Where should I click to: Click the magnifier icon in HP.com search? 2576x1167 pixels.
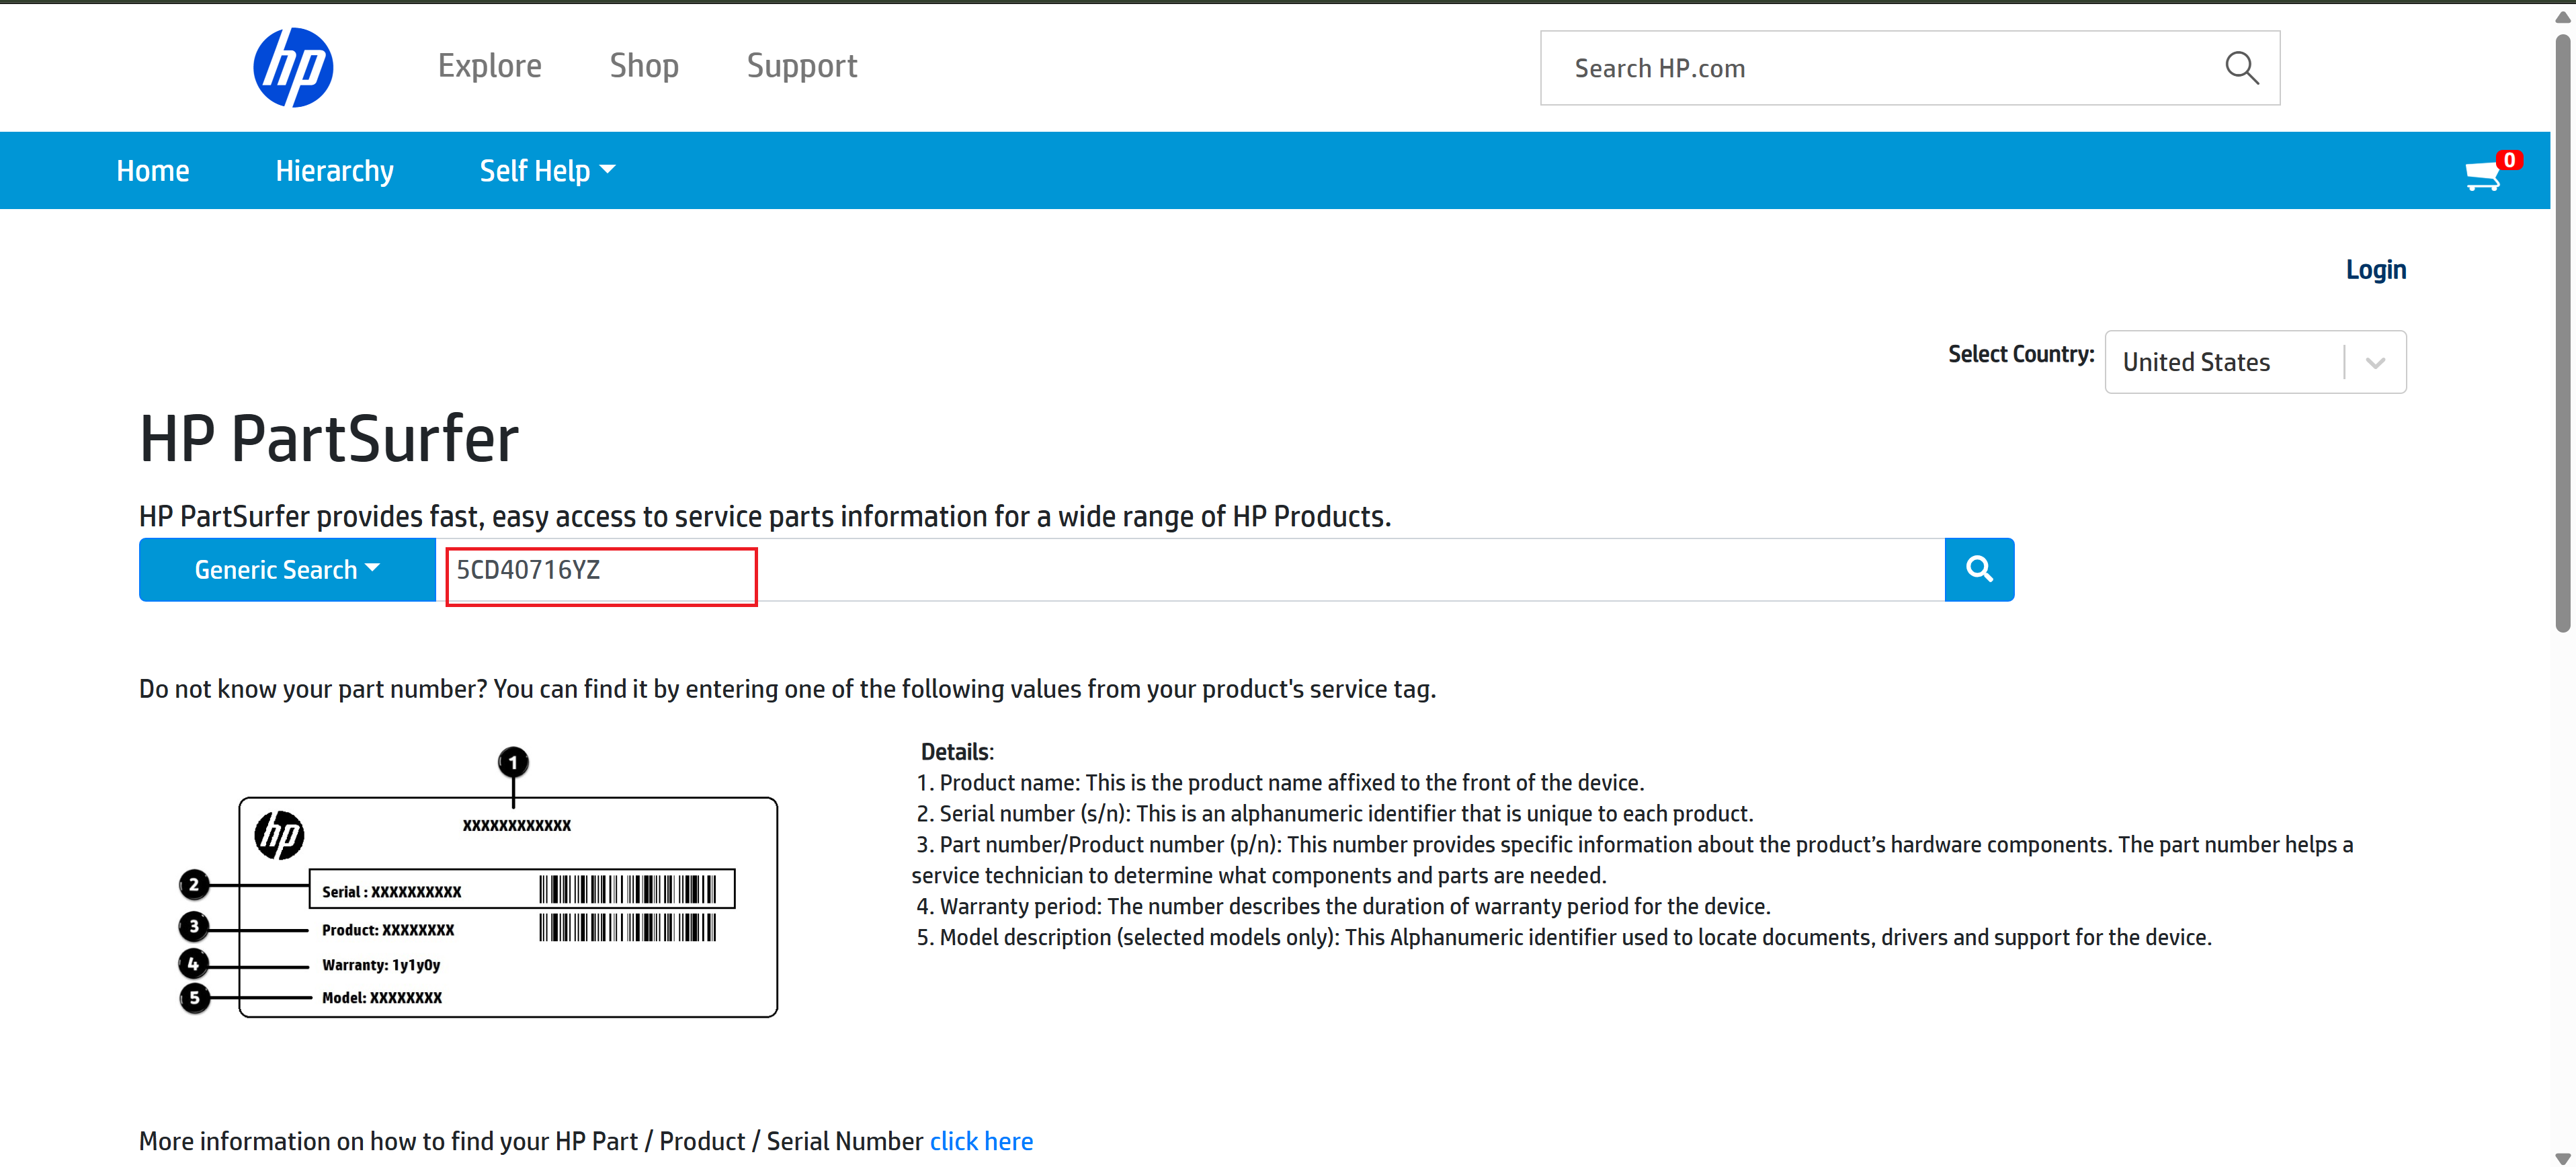pos(2241,68)
